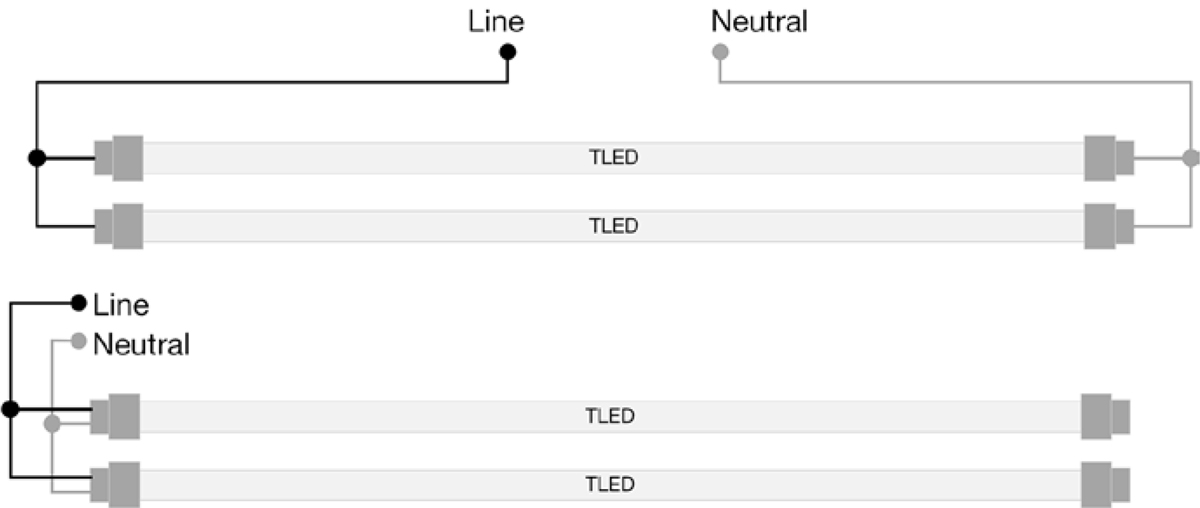Select the gray junction node right of upper TLED
The width and height of the screenshot is (1200, 508).
coord(1190,158)
